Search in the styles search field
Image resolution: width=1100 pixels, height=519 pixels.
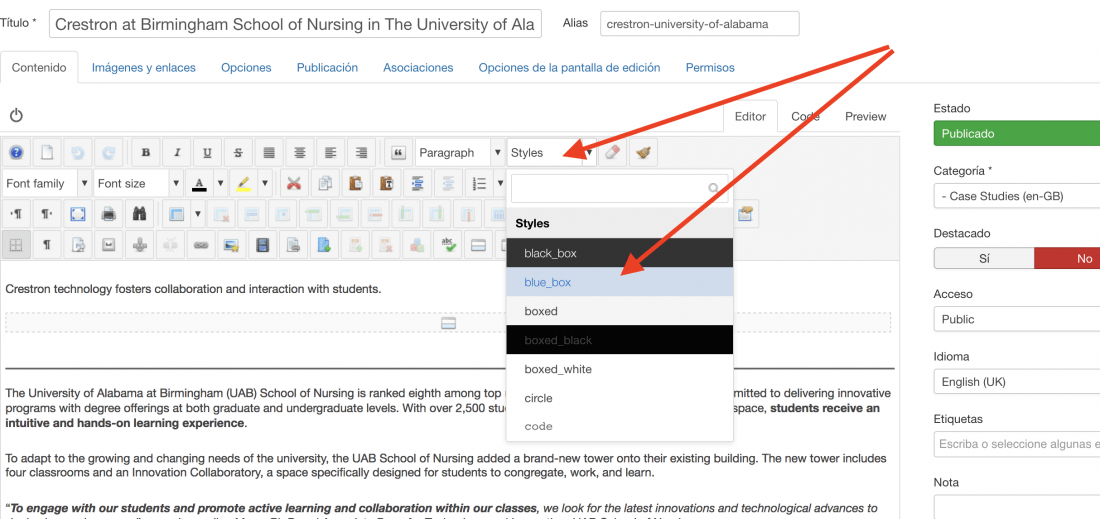[619, 189]
